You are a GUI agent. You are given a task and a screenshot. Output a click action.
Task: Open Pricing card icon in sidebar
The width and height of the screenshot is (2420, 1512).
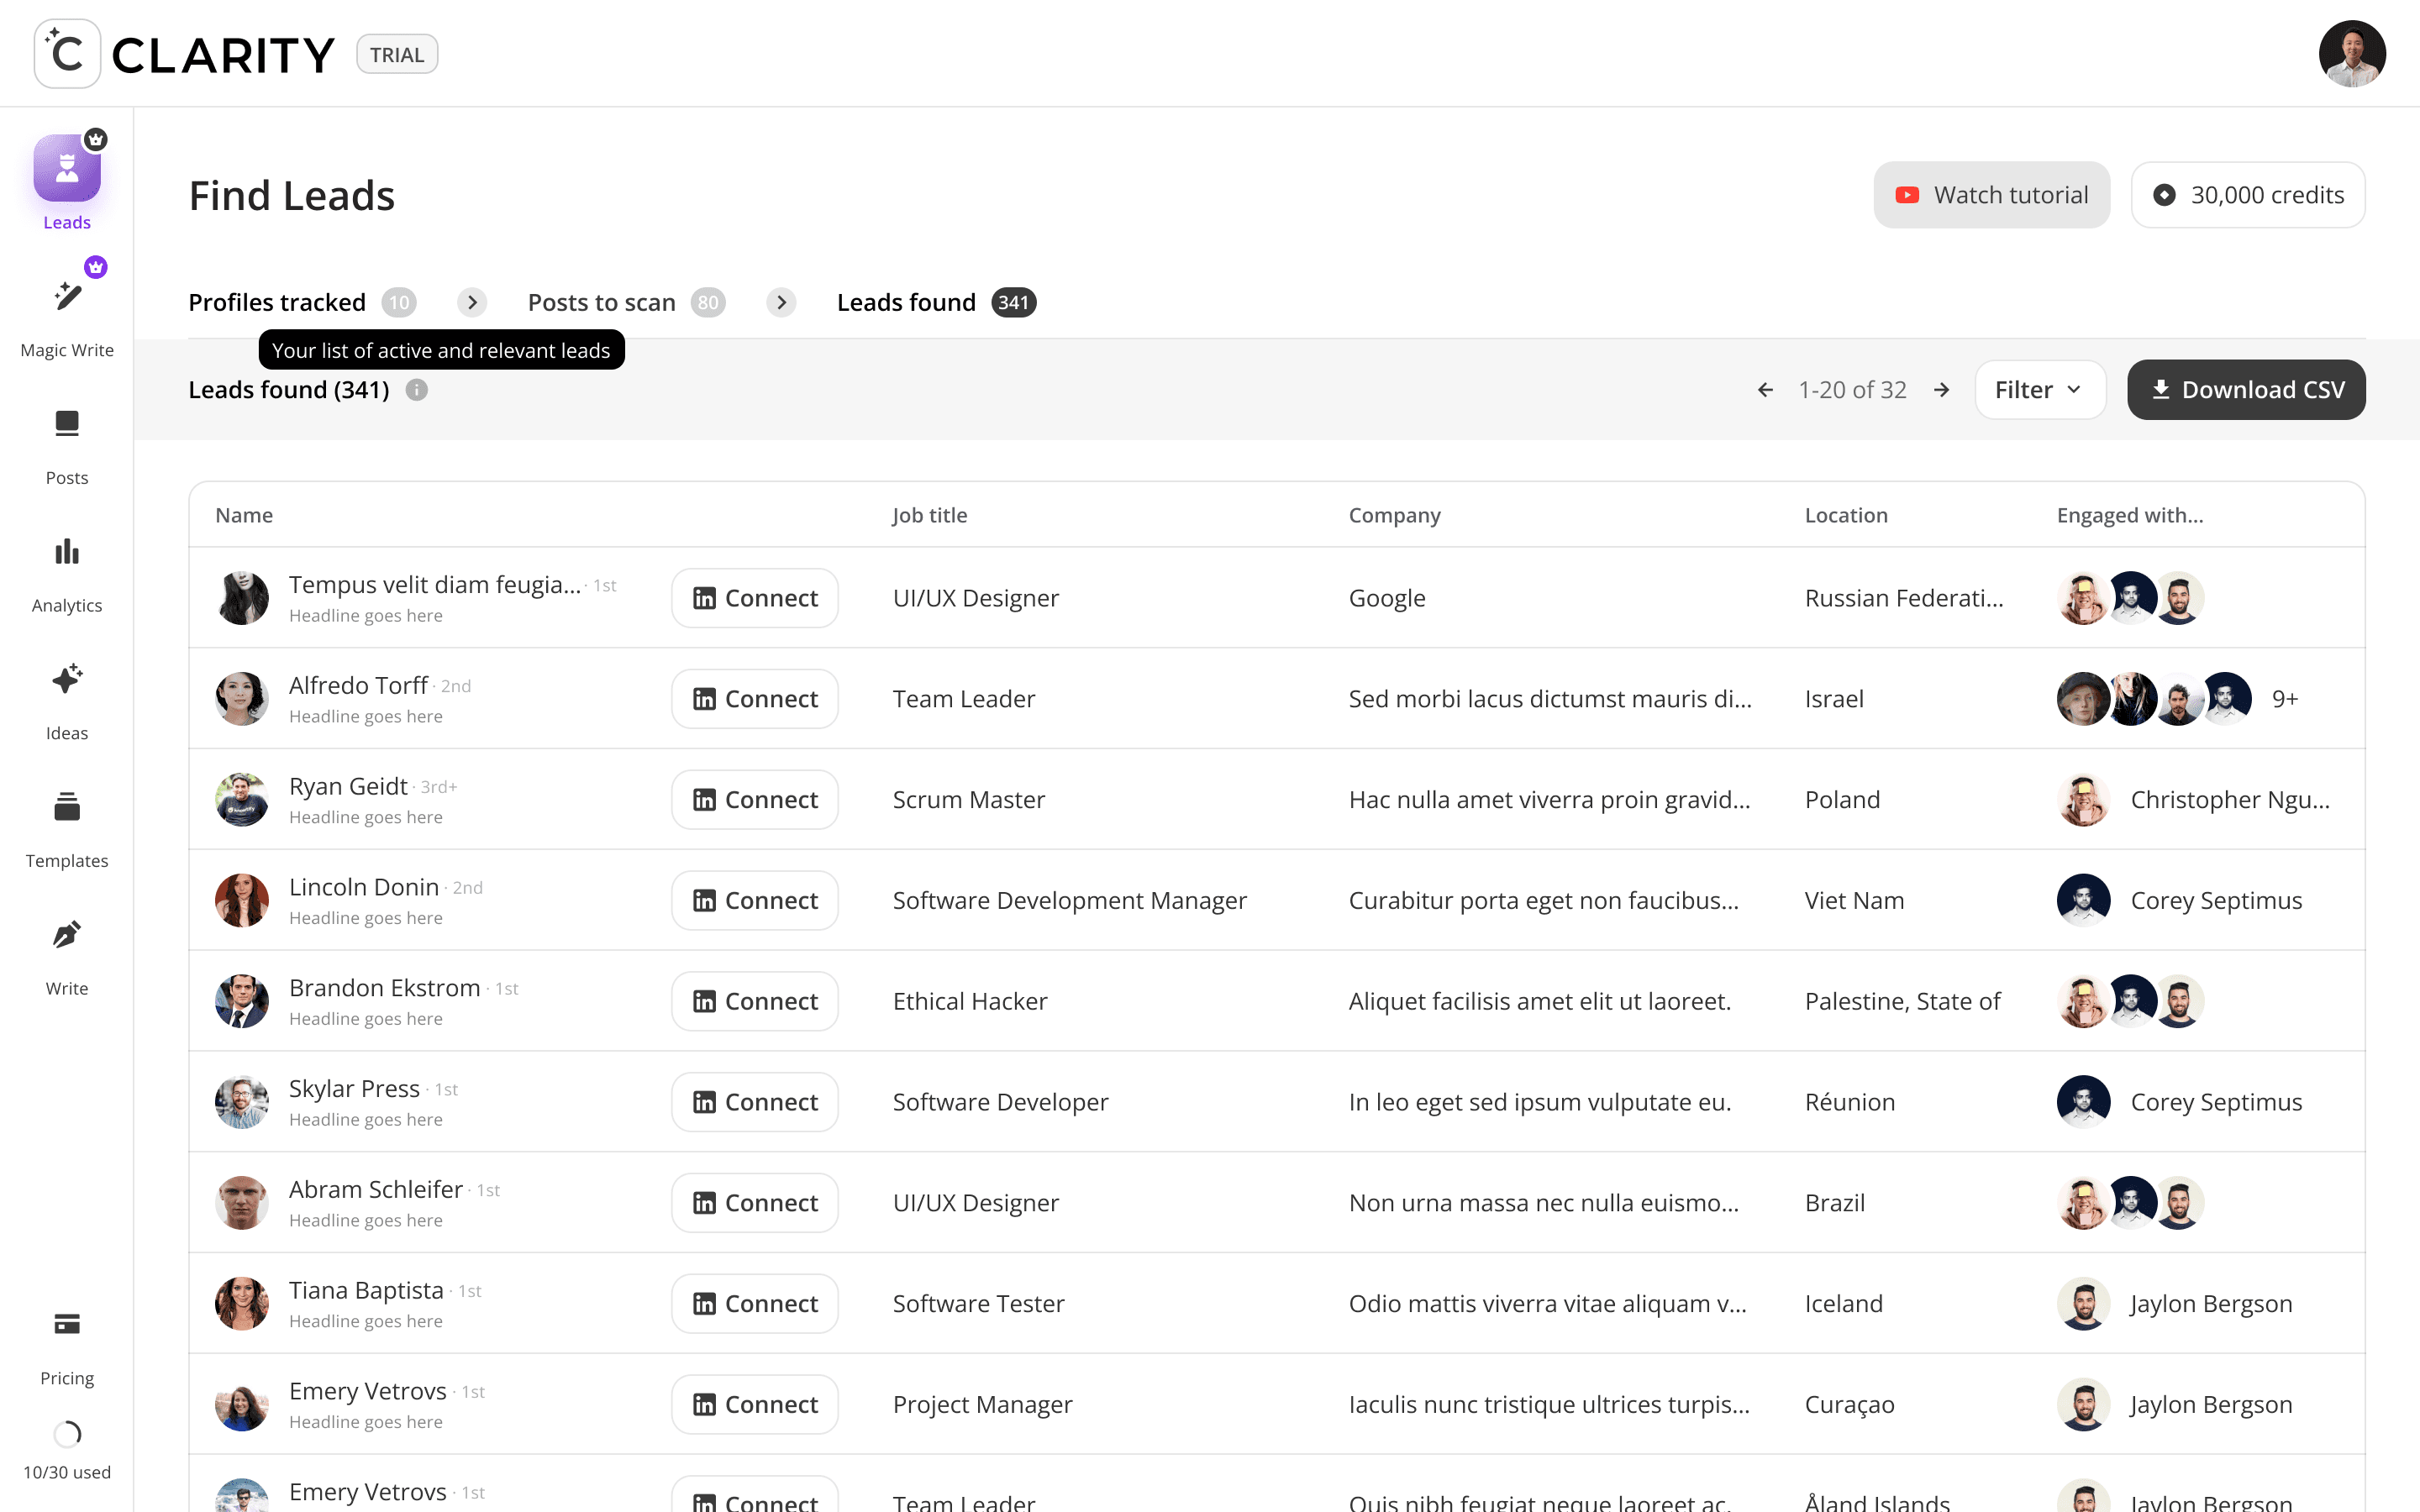67,1325
